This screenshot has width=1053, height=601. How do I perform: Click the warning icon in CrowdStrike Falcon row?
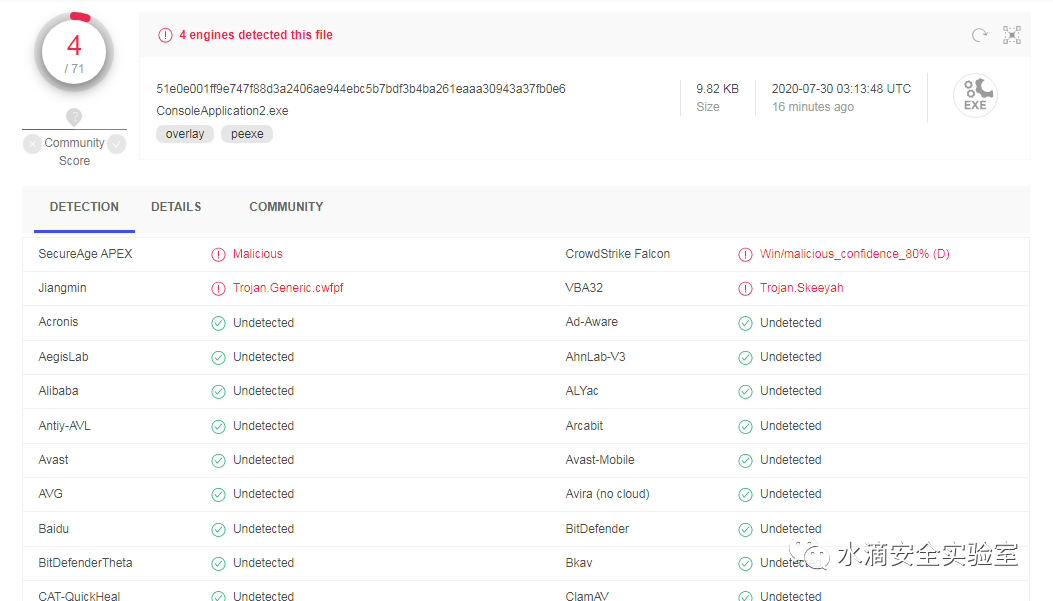(745, 255)
